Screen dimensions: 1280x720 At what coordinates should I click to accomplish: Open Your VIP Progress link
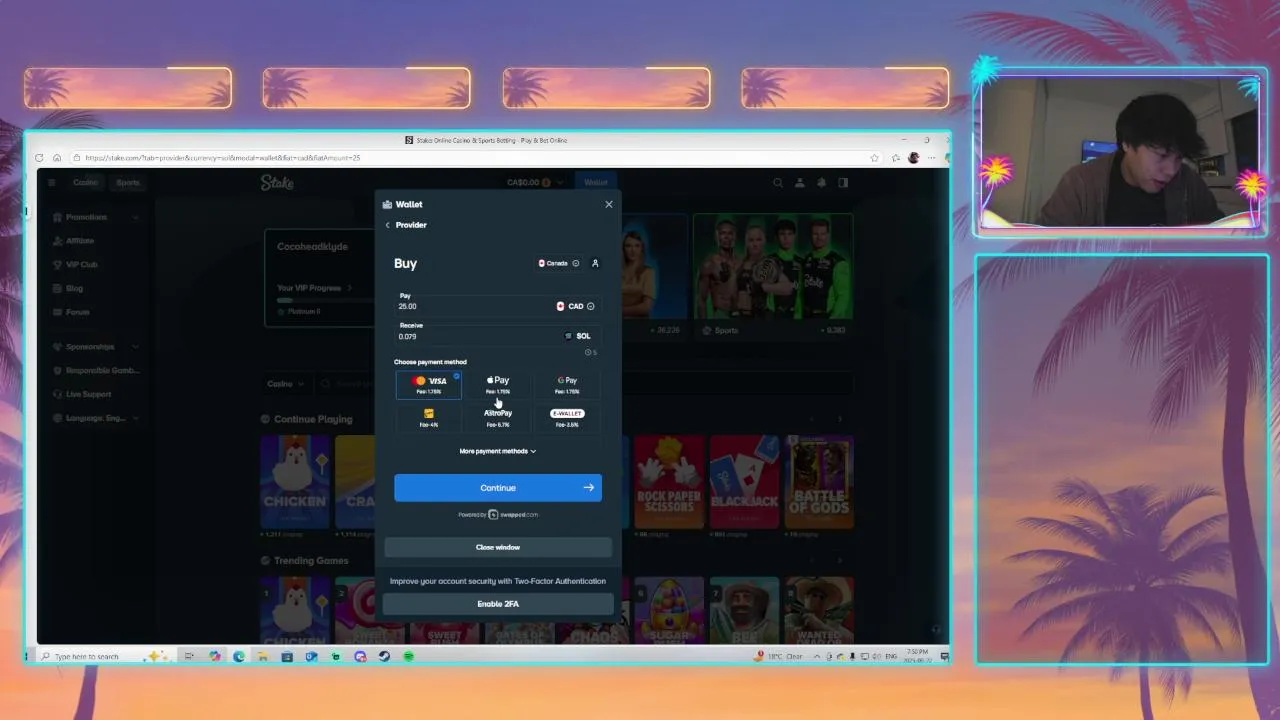point(314,288)
